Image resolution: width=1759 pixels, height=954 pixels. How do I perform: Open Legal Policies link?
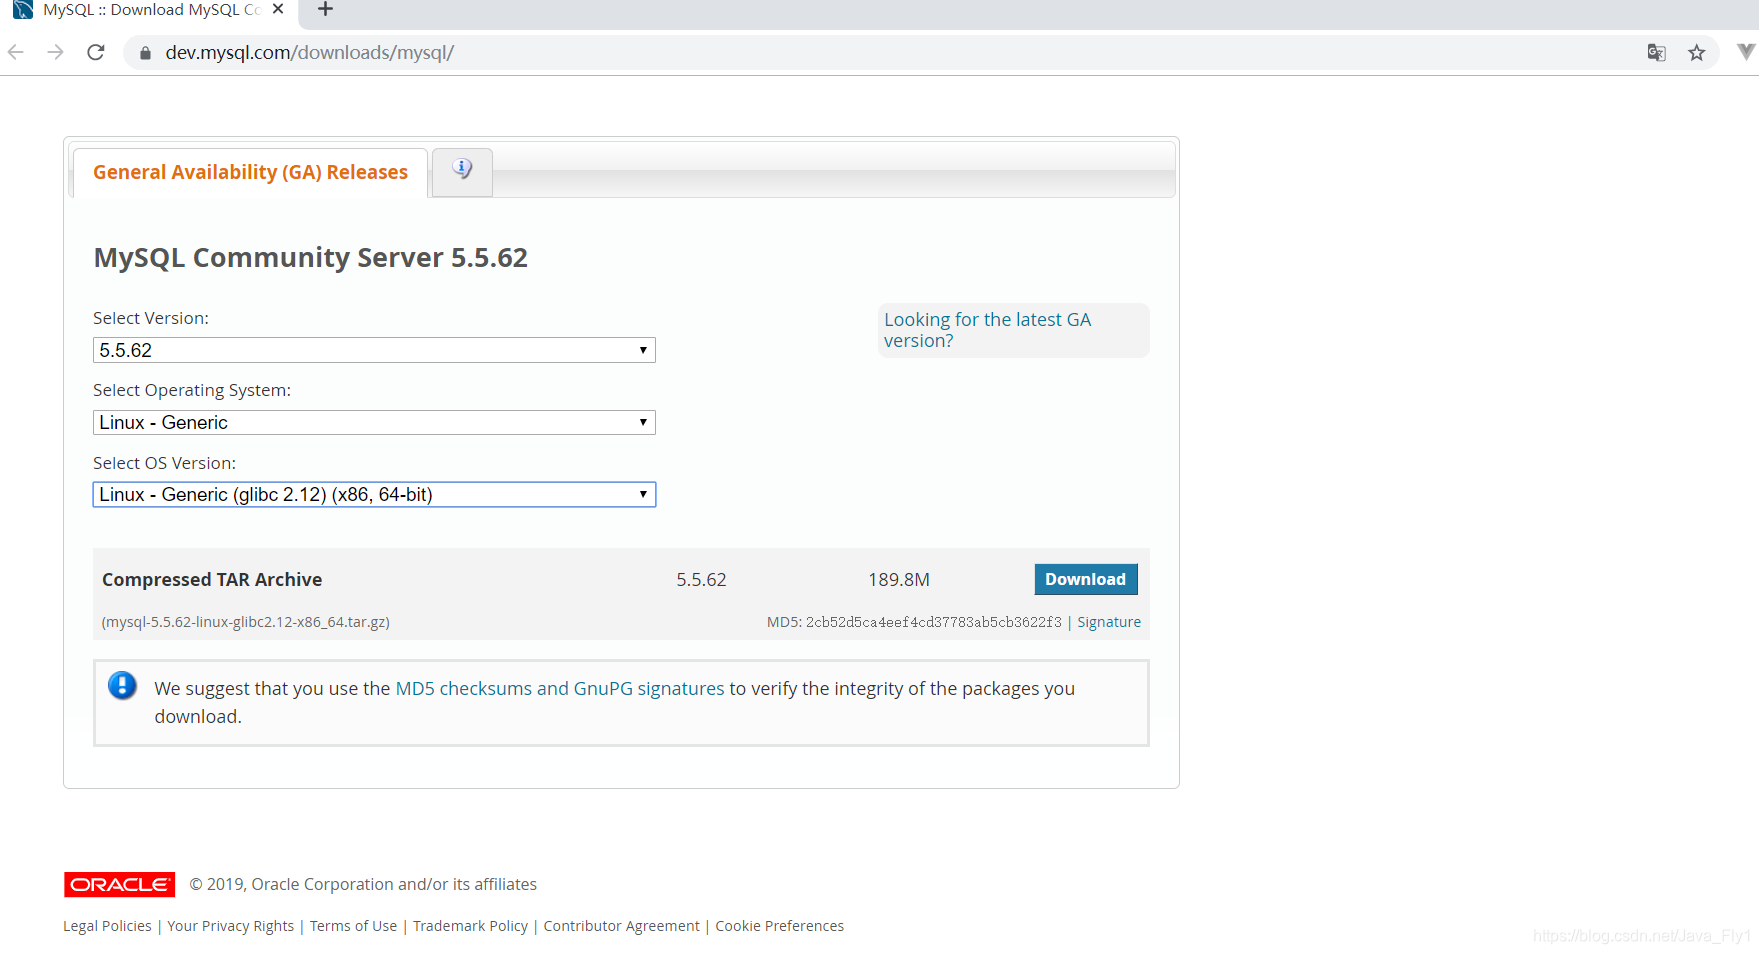[107, 926]
